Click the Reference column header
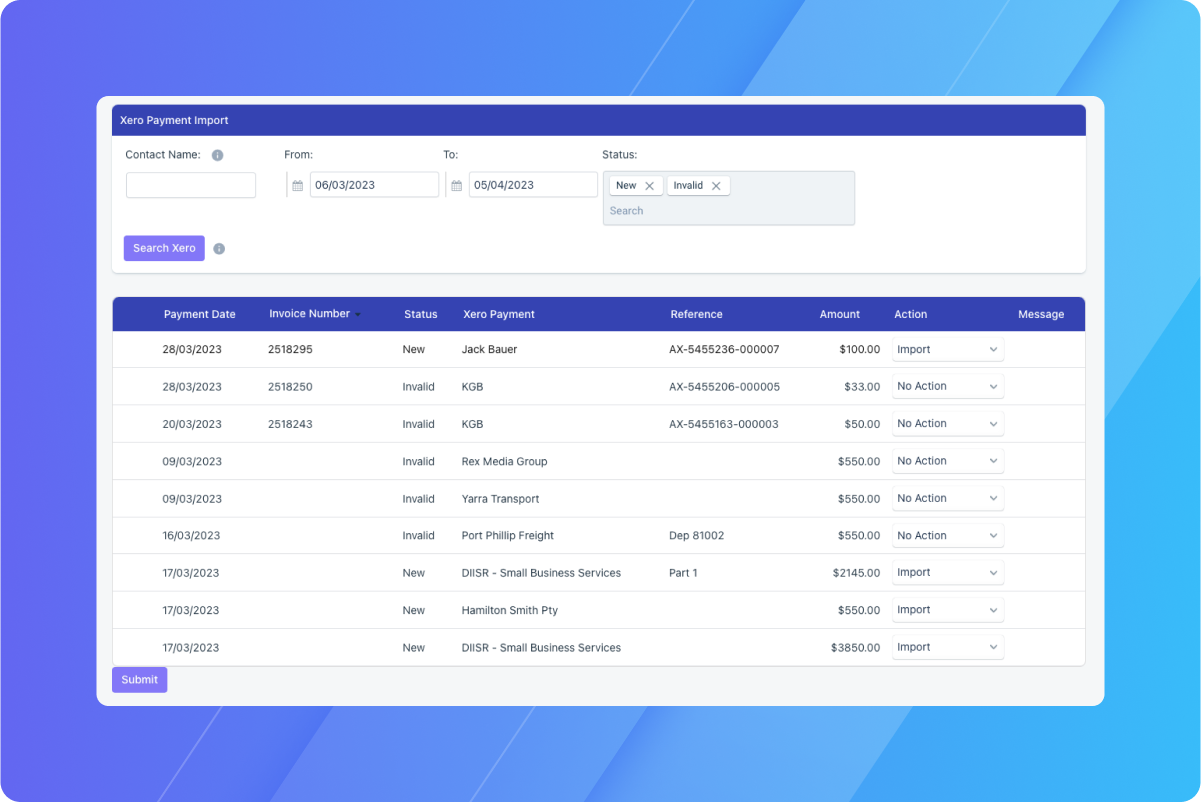The height and width of the screenshot is (802, 1201). point(696,314)
